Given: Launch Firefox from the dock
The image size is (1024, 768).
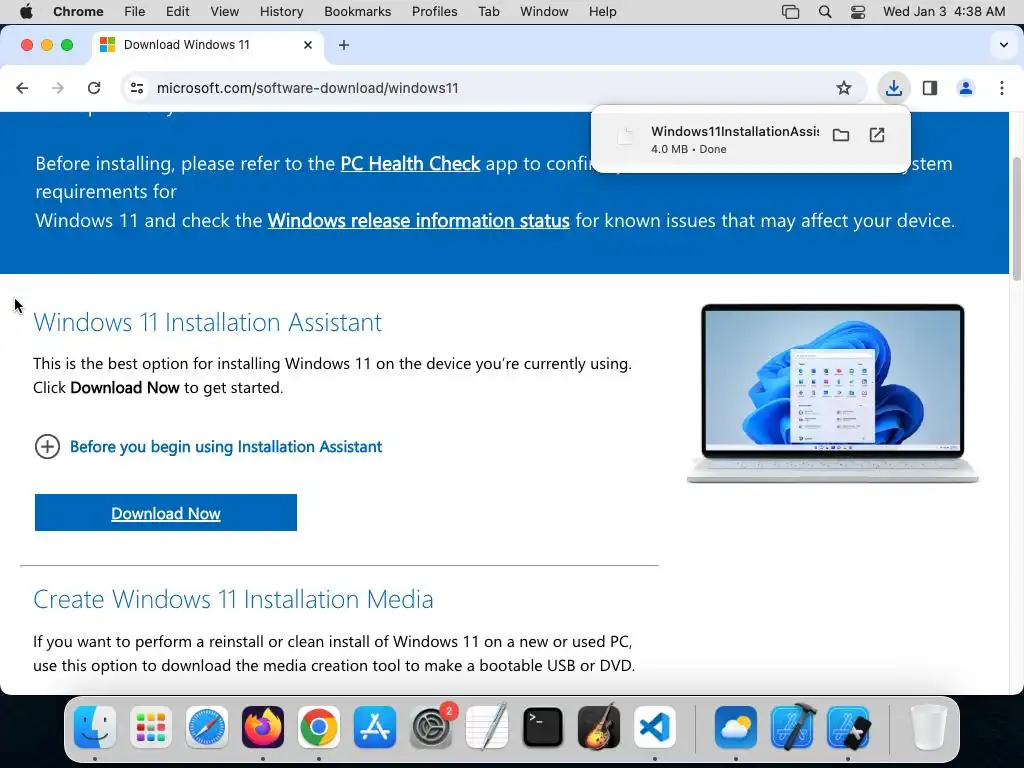Looking at the screenshot, I should point(263,727).
